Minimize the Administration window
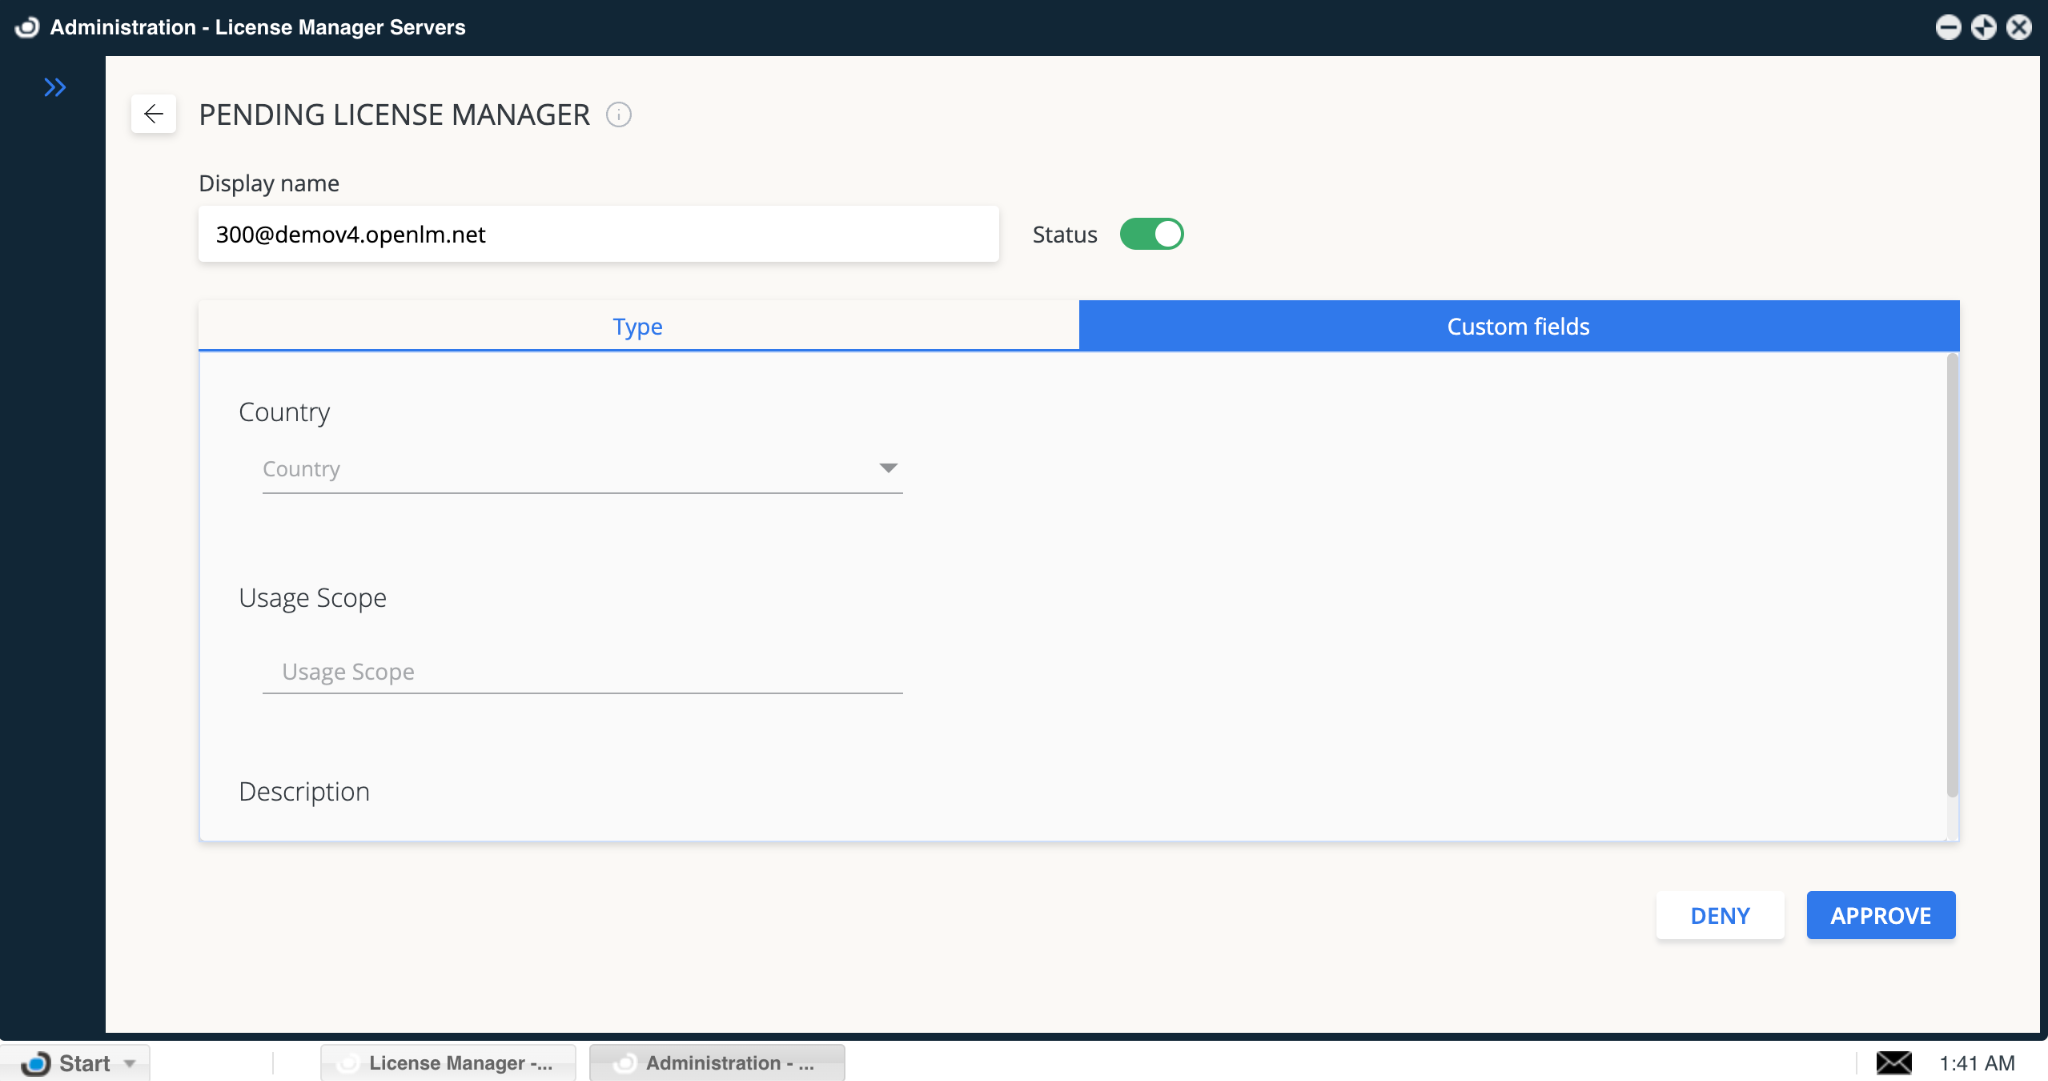This screenshot has height=1081, width=2048. (x=1948, y=27)
